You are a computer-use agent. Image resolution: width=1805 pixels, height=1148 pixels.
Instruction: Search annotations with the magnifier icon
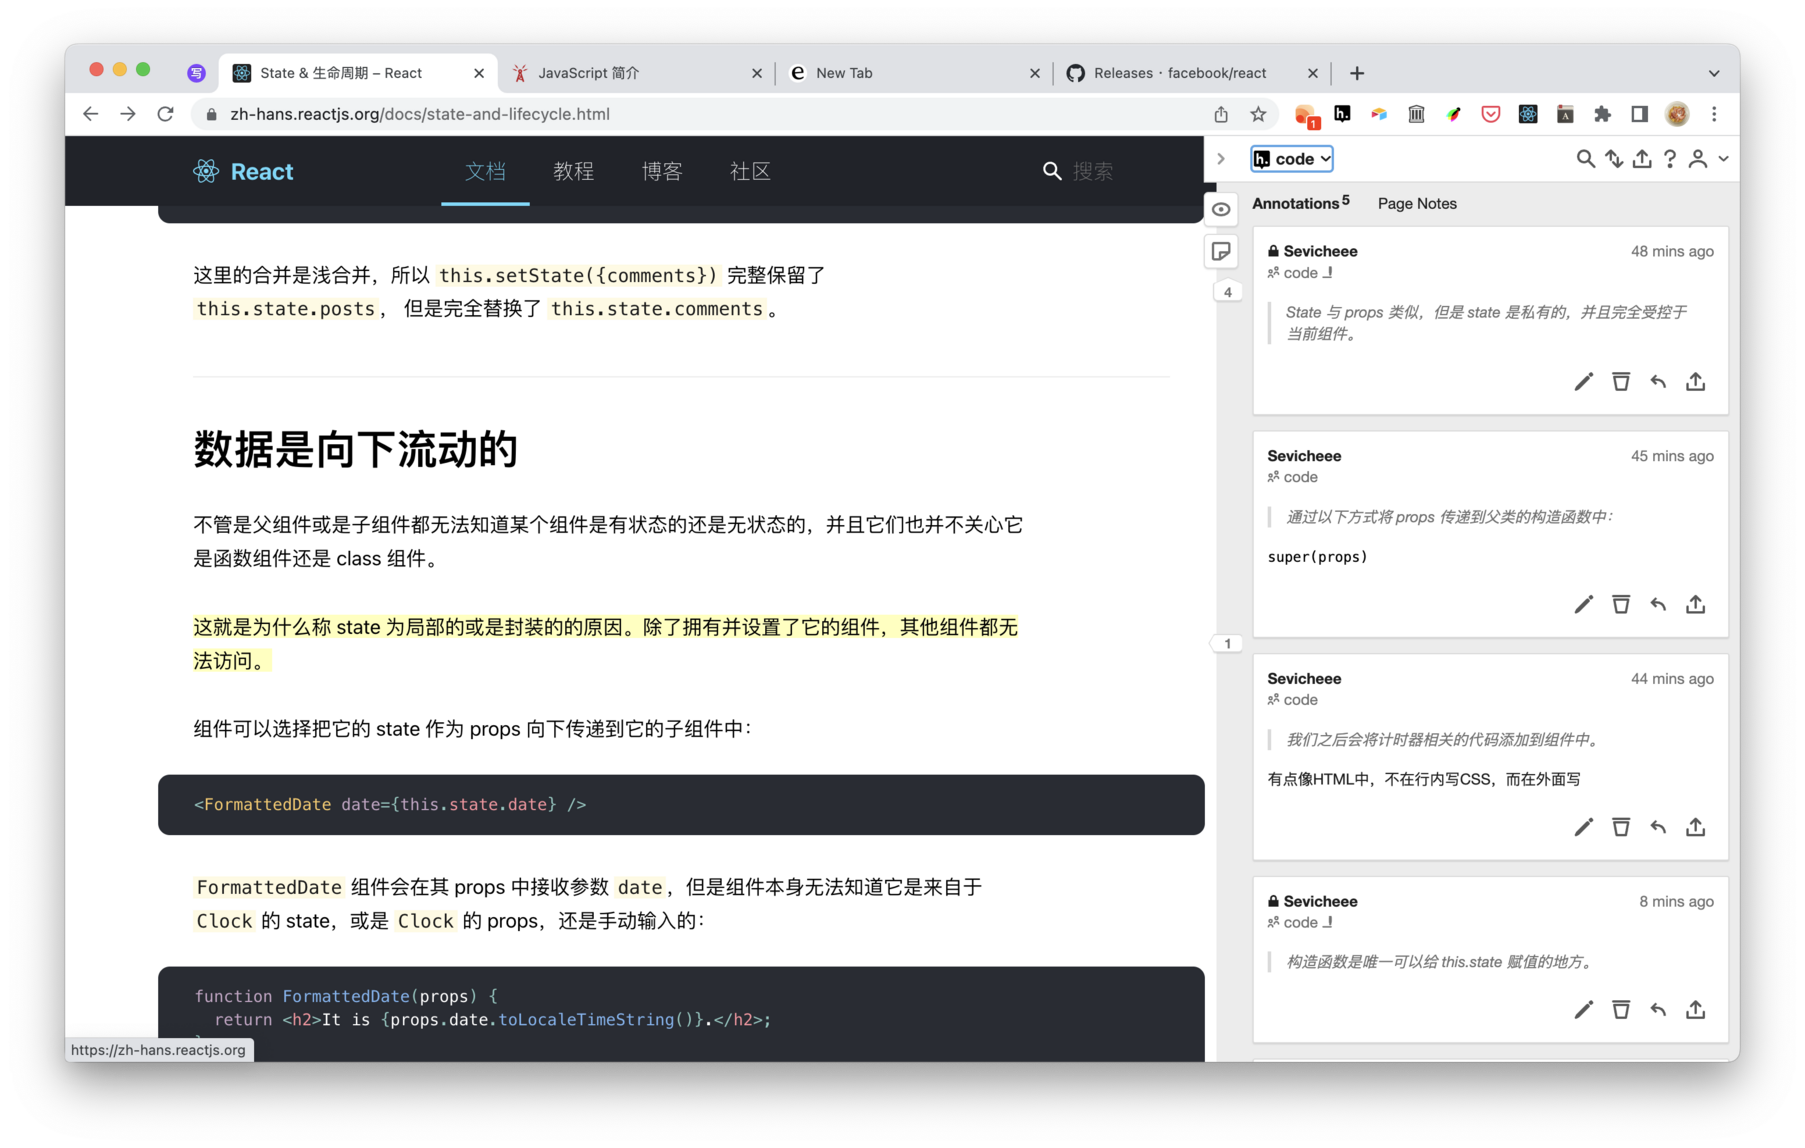pos(1585,159)
